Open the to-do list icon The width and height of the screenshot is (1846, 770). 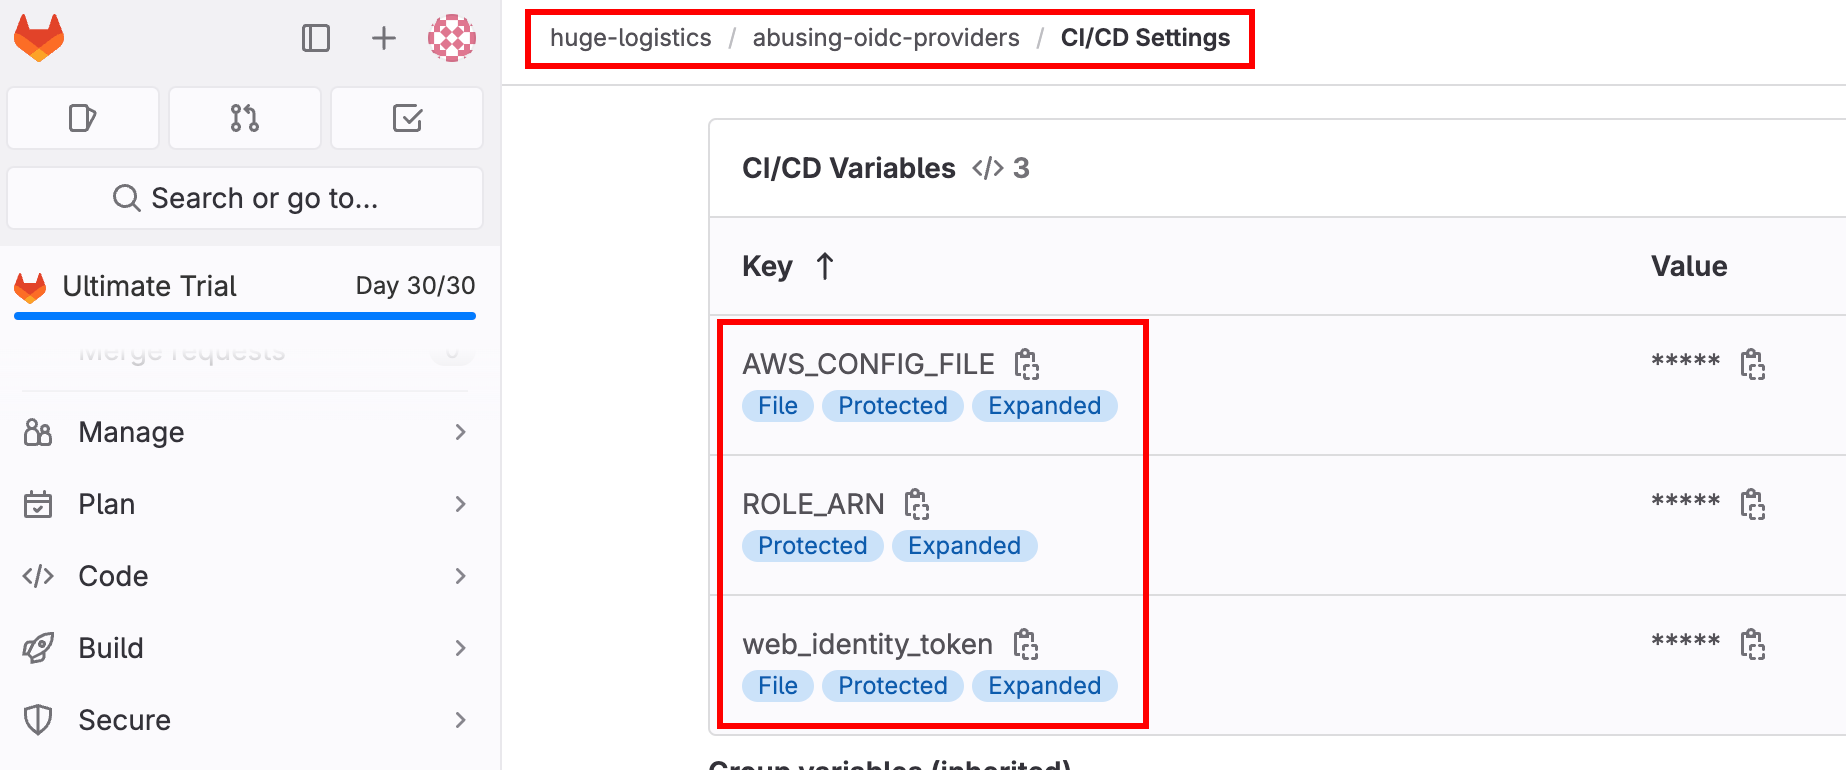[x=406, y=117]
